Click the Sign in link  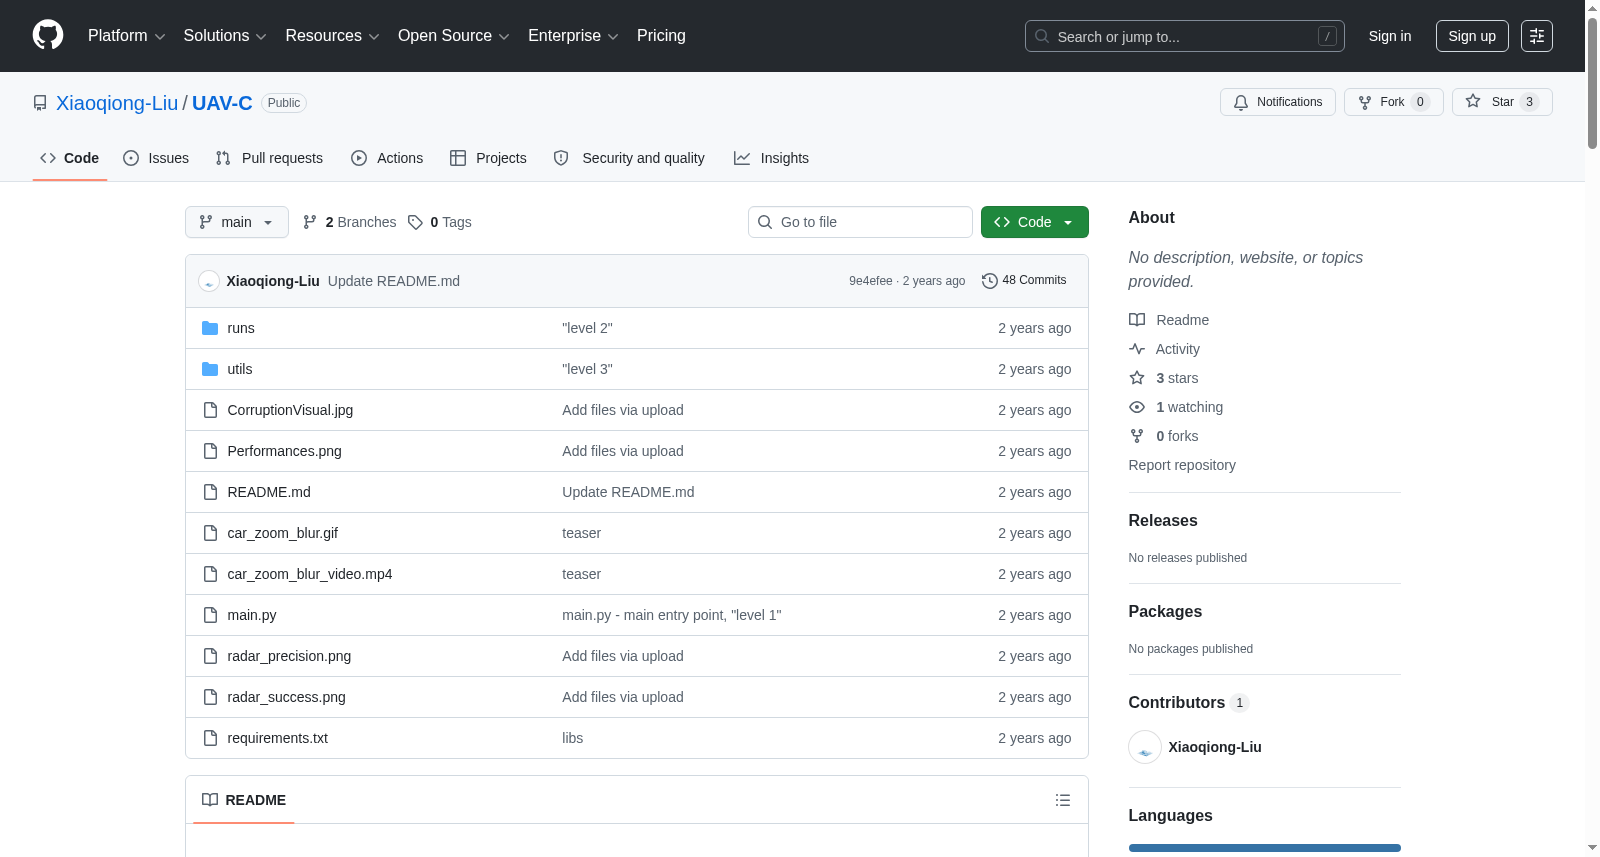[x=1390, y=36]
